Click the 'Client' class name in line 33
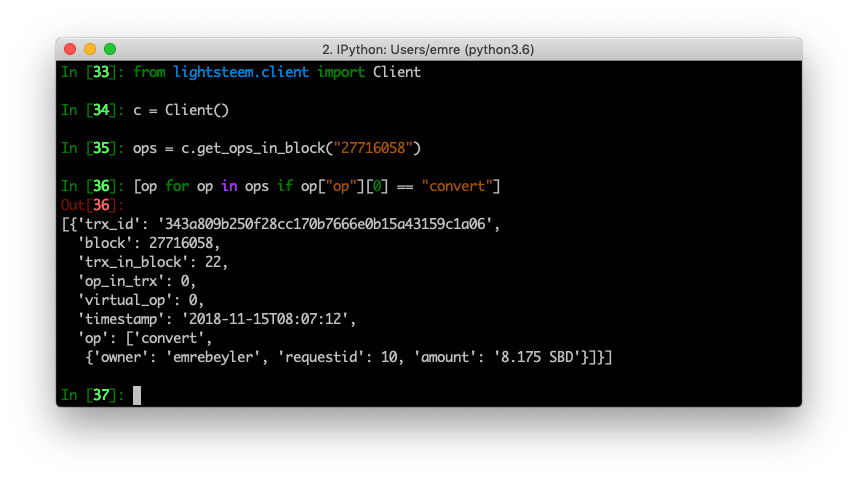858x481 pixels. point(397,72)
